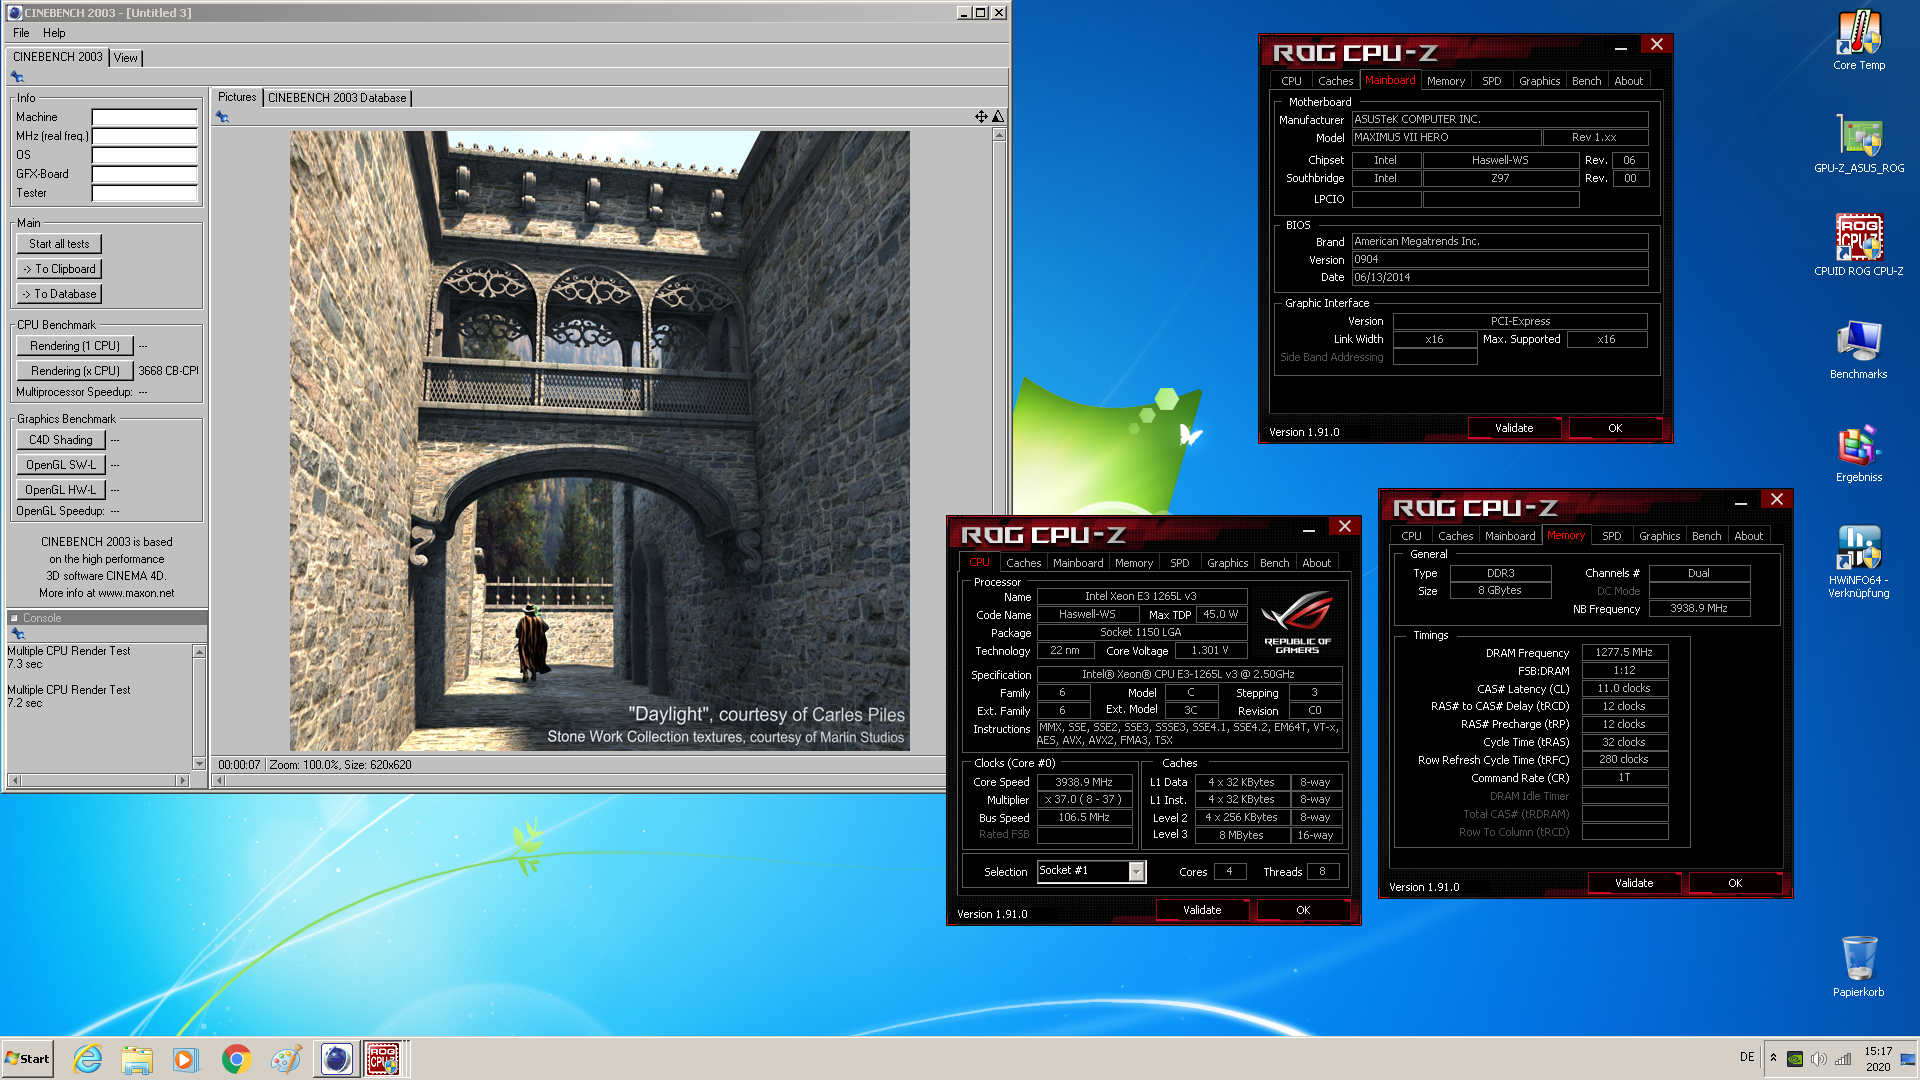Click the speaker volume tray icon

tap(1819, 1059)
